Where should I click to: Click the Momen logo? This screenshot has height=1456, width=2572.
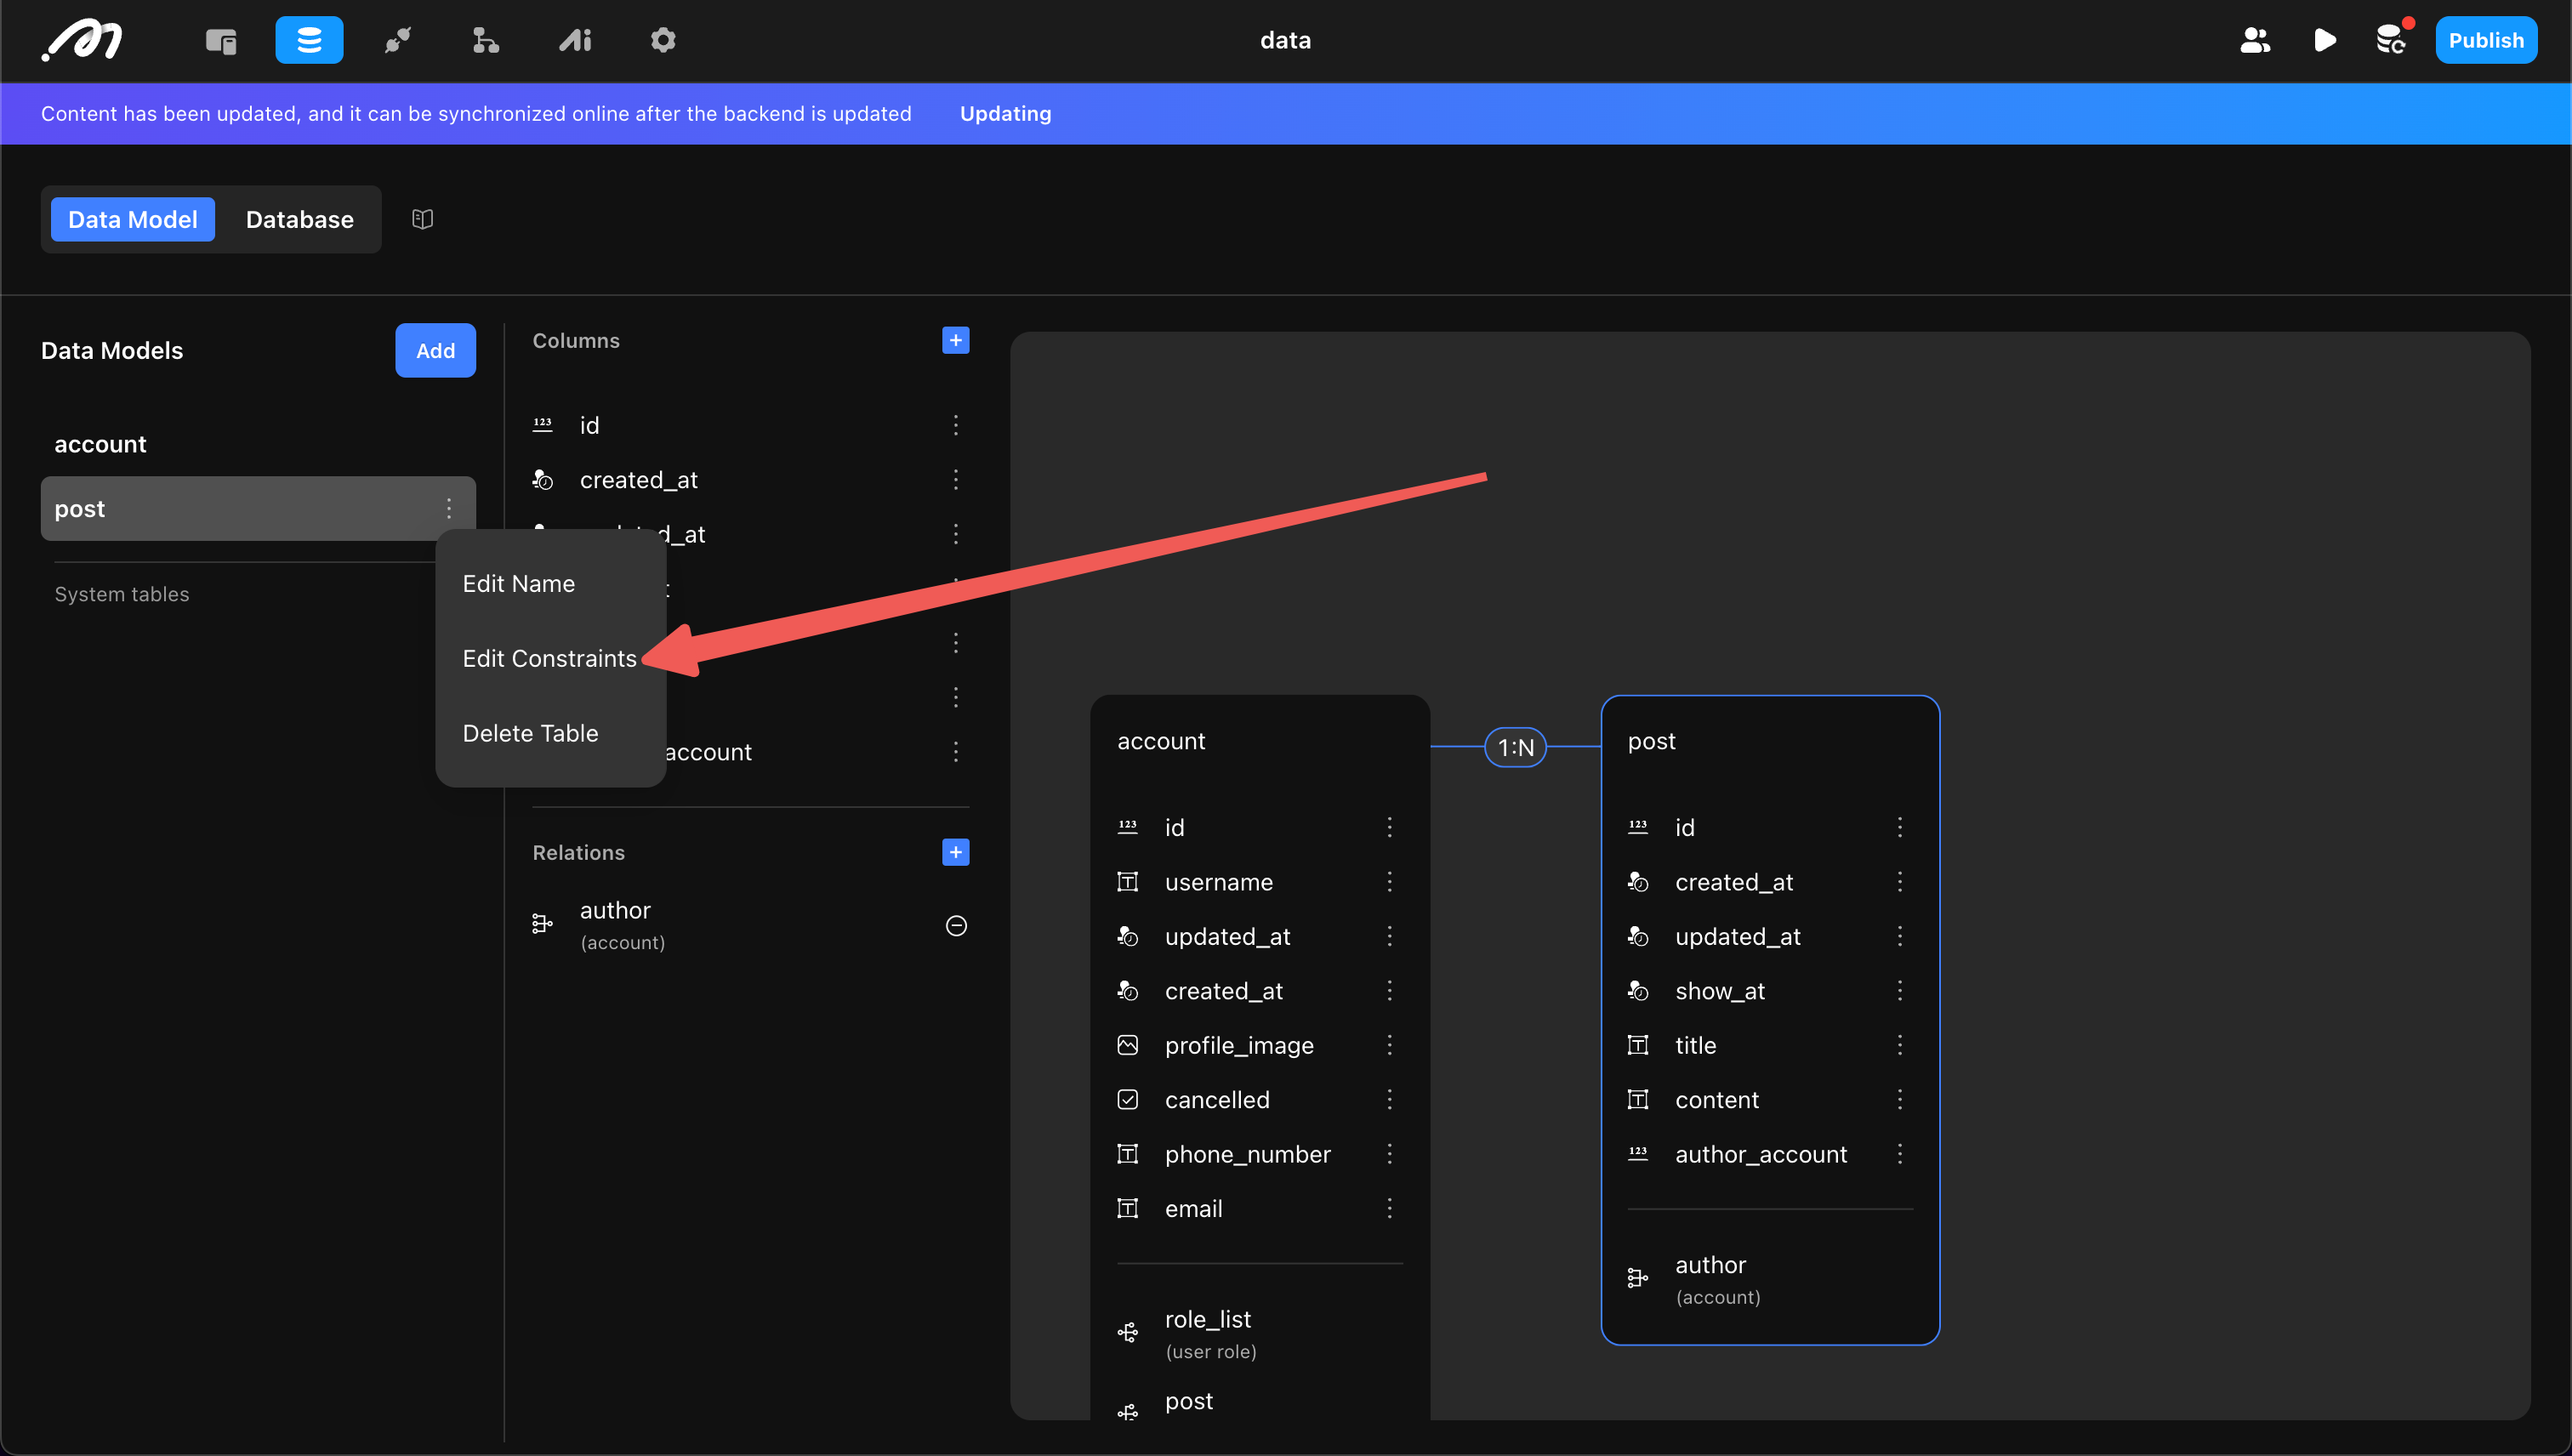click(x=82, y=41)
